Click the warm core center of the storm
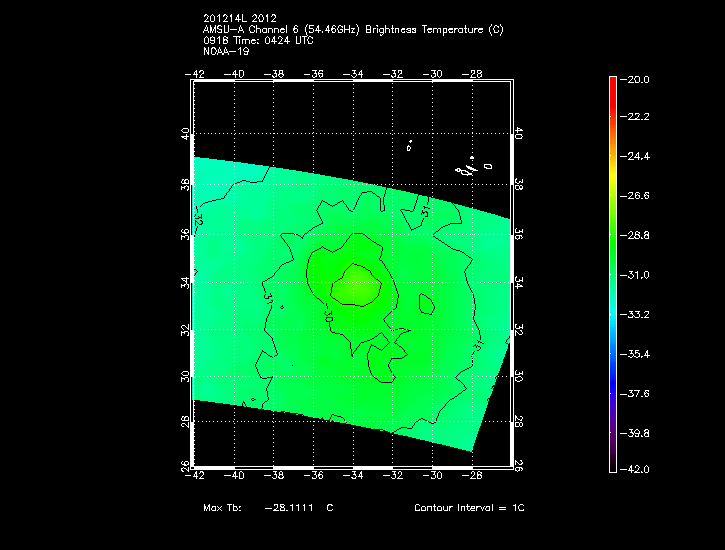The image size is (725, 550). point(353,283)
